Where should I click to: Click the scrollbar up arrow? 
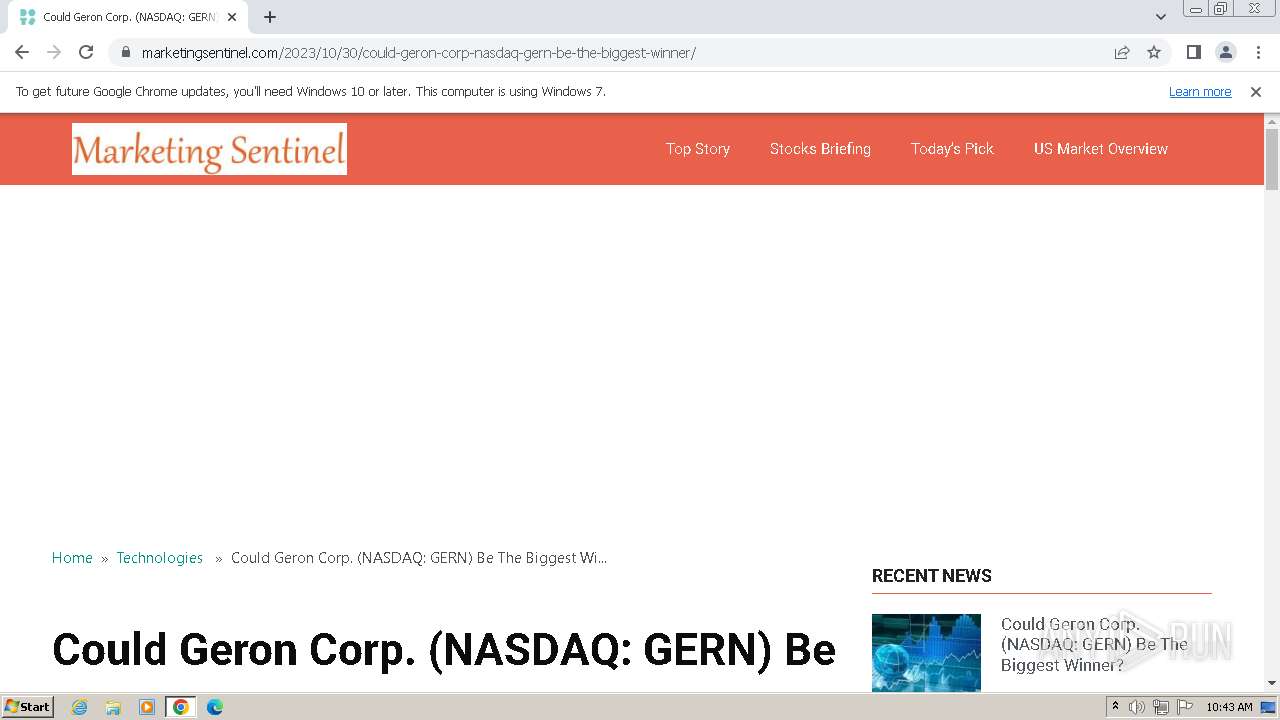tap(1272, 121)
